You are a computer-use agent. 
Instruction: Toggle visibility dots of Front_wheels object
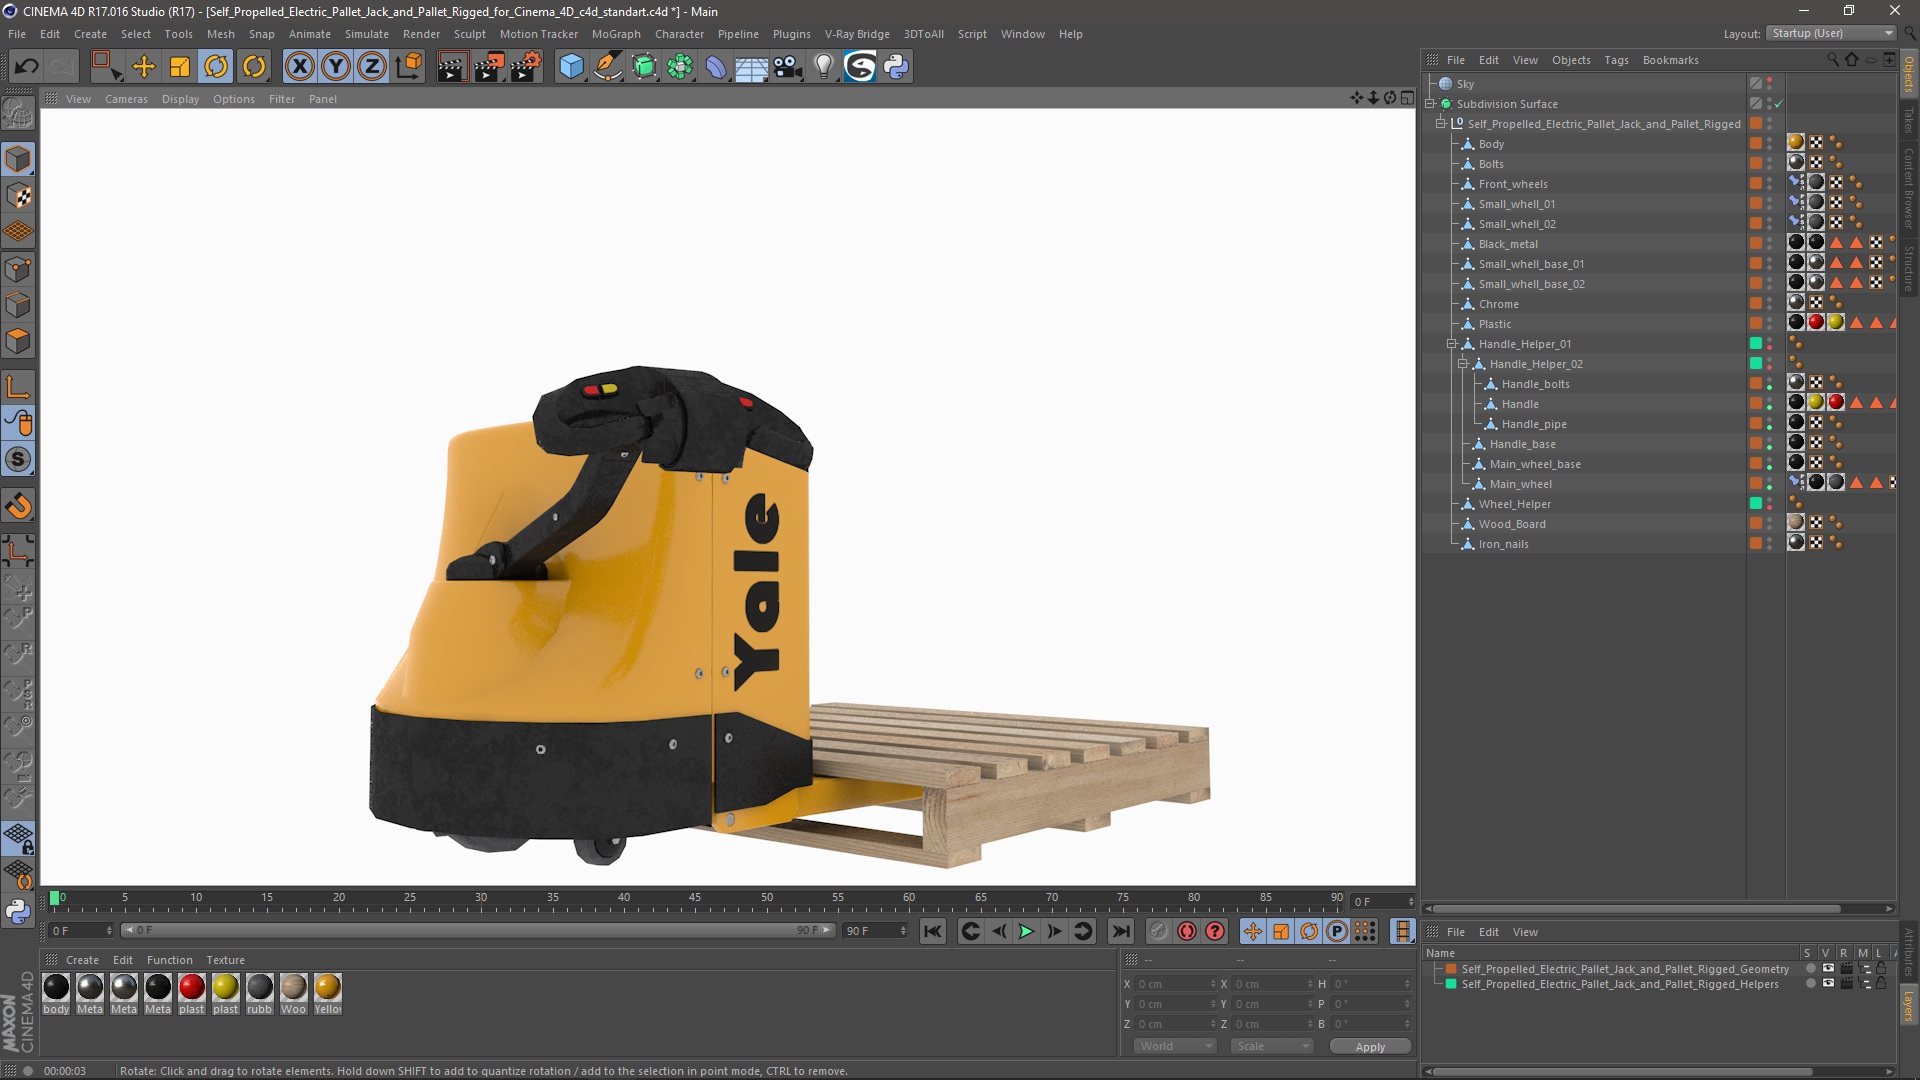pos(1769,184)
